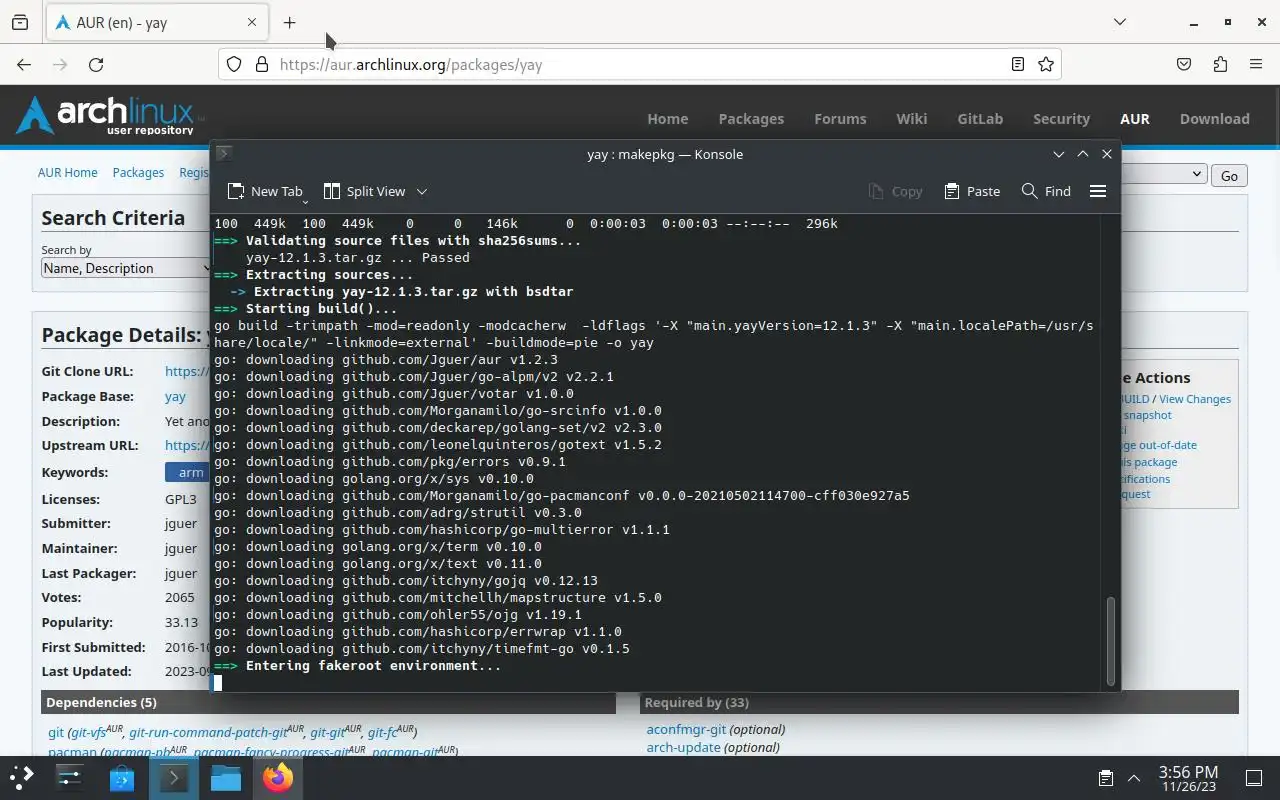This screenshot has width=1280, height=800.
Task: Click the AUR Home link
Action: [x=67, y=172]
